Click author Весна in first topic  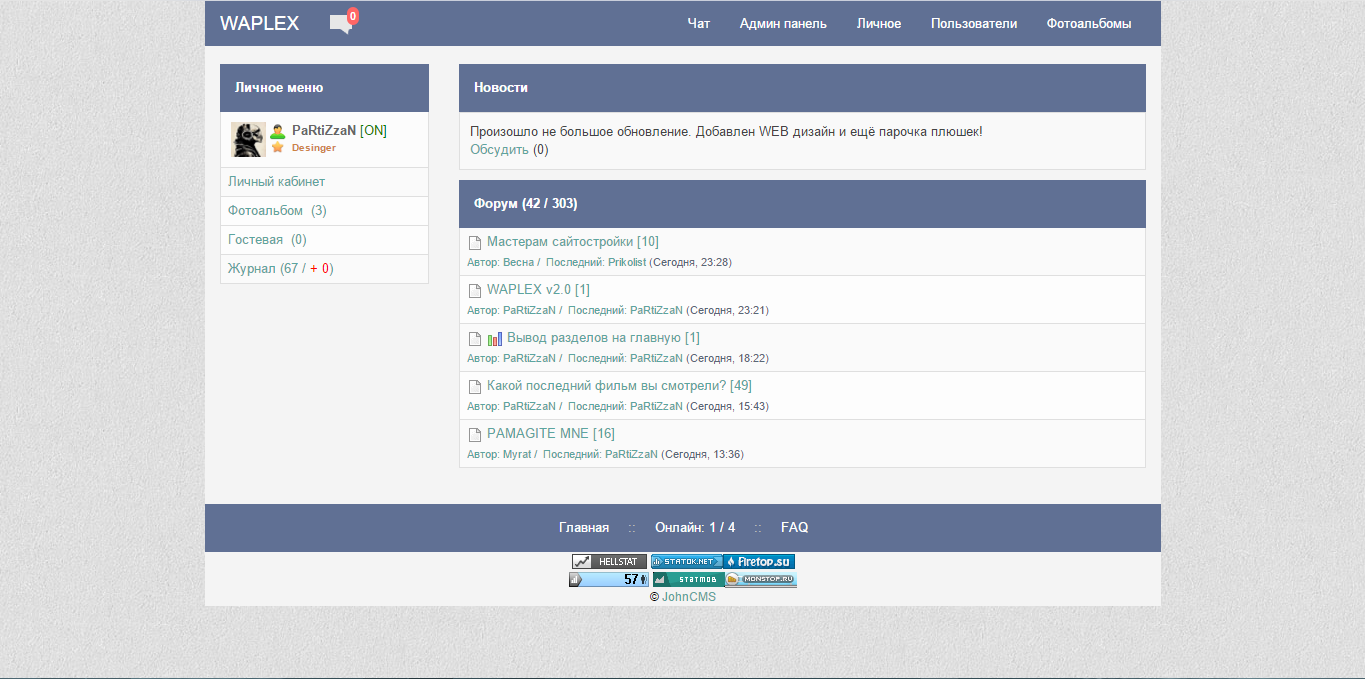click(518, 262)
